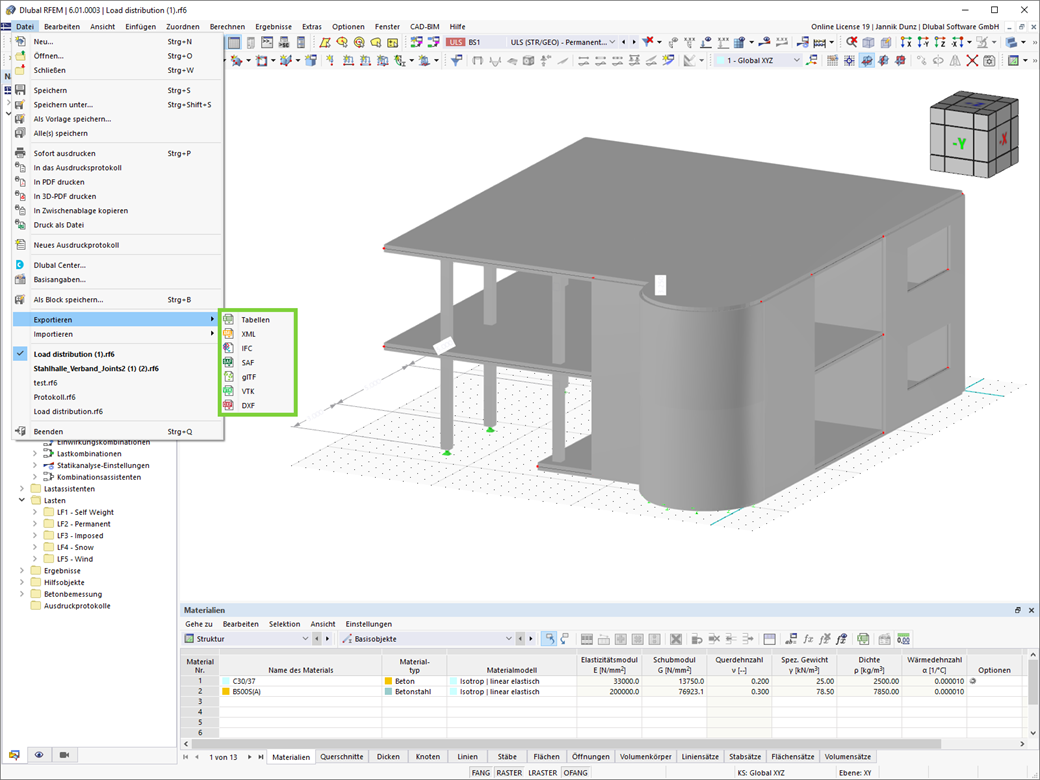Click the eye display icon in navigator footer
Viewport: 1040px width, 780px height.
point(39,755)
